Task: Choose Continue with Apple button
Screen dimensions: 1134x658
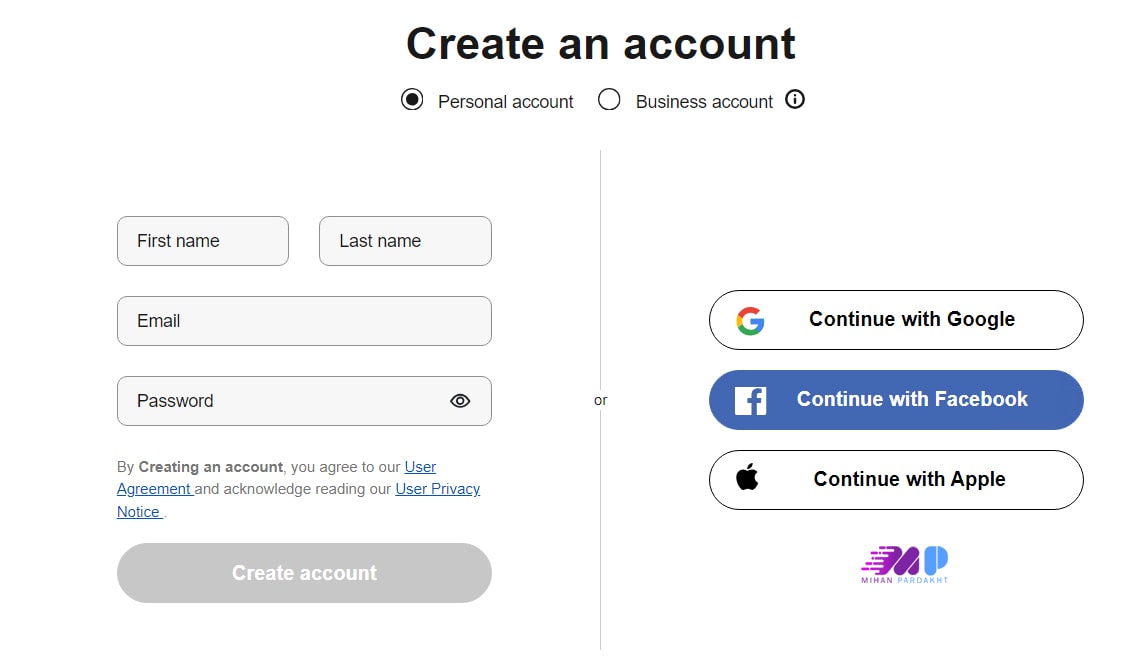Action: pos(909,480)
